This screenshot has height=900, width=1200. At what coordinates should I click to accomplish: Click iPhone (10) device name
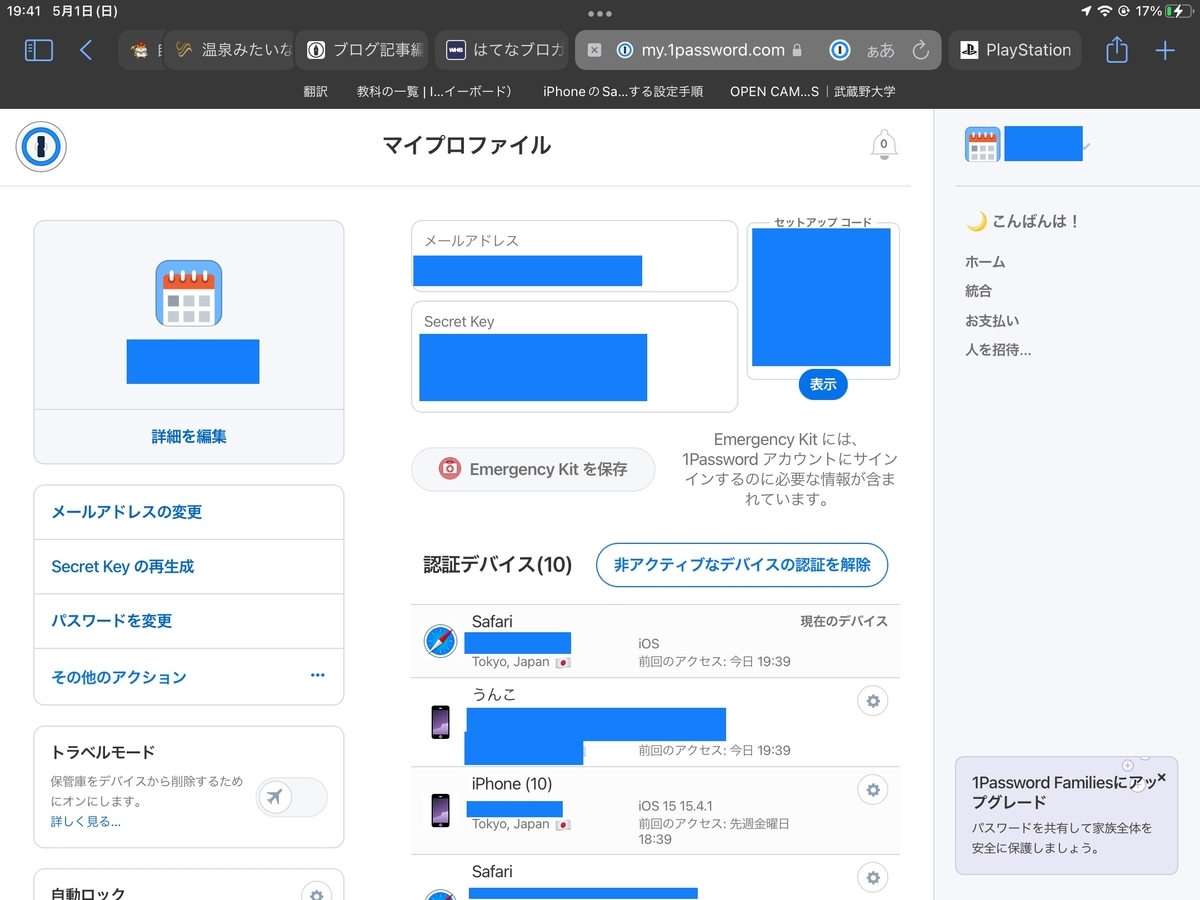pyautogui.click(x=512, y=783)
